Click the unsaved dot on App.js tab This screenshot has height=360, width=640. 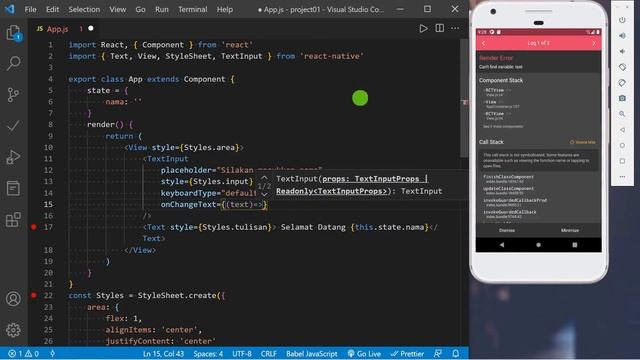click(x=91, y=28)
